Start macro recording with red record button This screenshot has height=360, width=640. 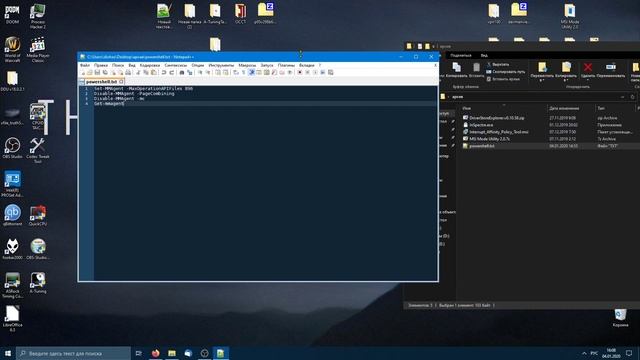click(300, 72)
